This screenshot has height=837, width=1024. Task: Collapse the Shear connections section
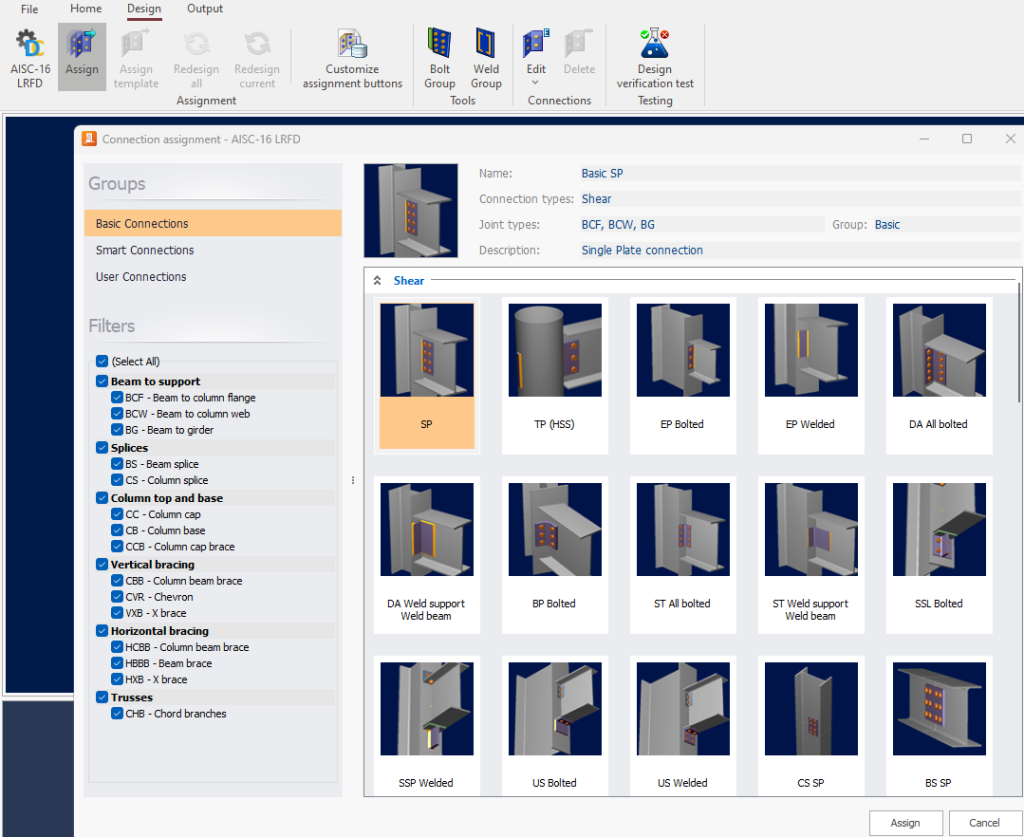(x=378, y=281)
